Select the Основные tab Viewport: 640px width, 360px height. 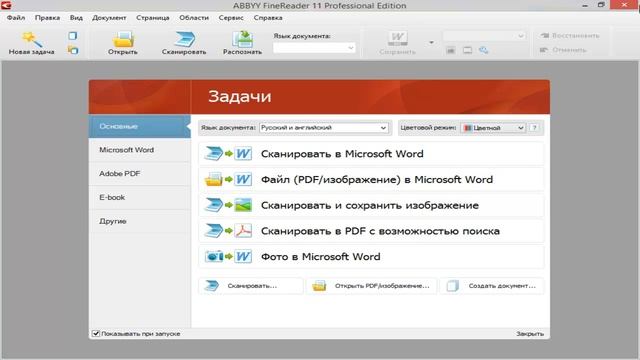(140, 127)
